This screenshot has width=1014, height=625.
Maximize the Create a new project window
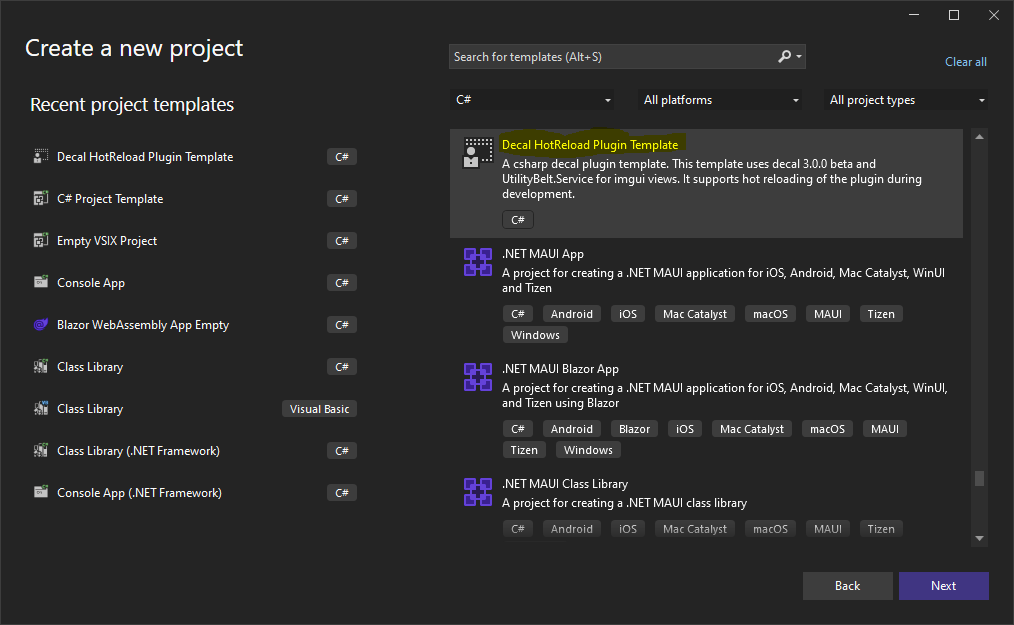pos(954,15)
